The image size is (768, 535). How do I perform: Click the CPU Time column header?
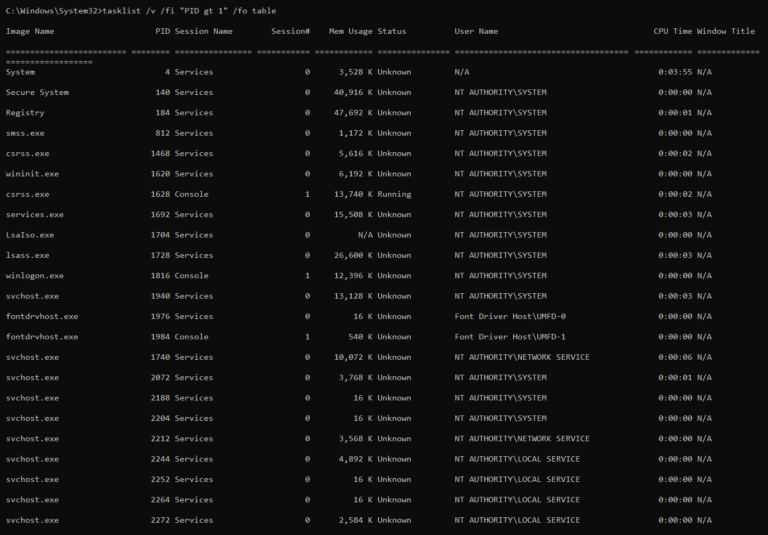673,31
